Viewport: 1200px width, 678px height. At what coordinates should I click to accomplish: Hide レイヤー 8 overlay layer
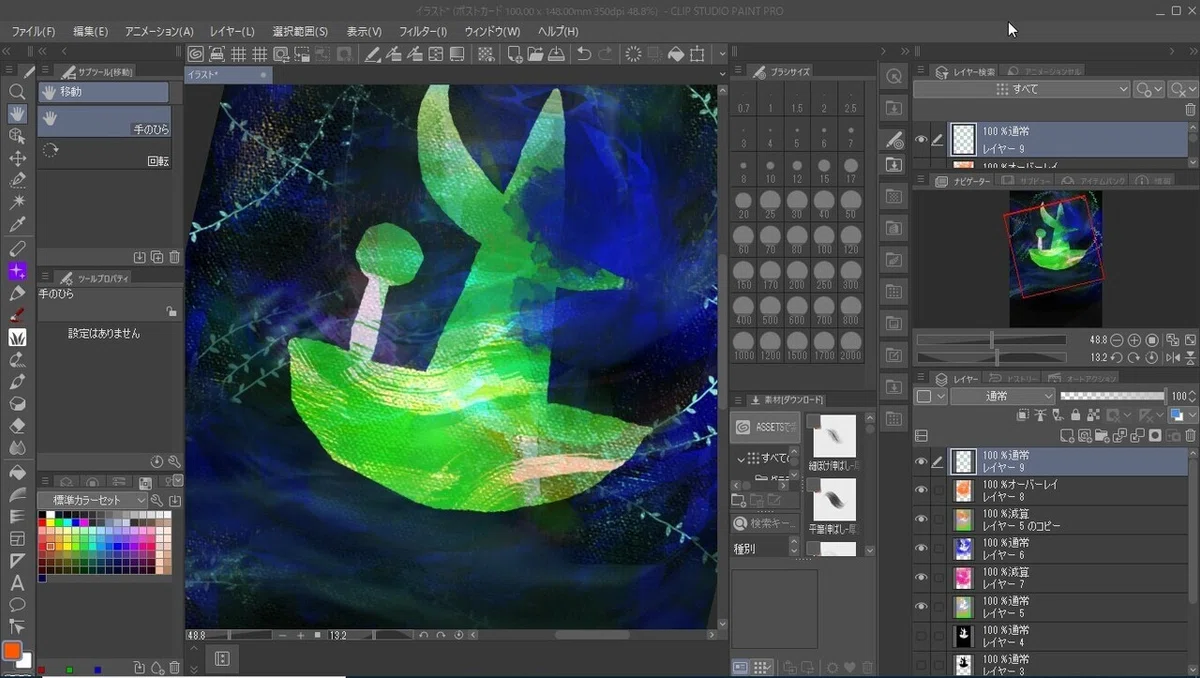921,490
